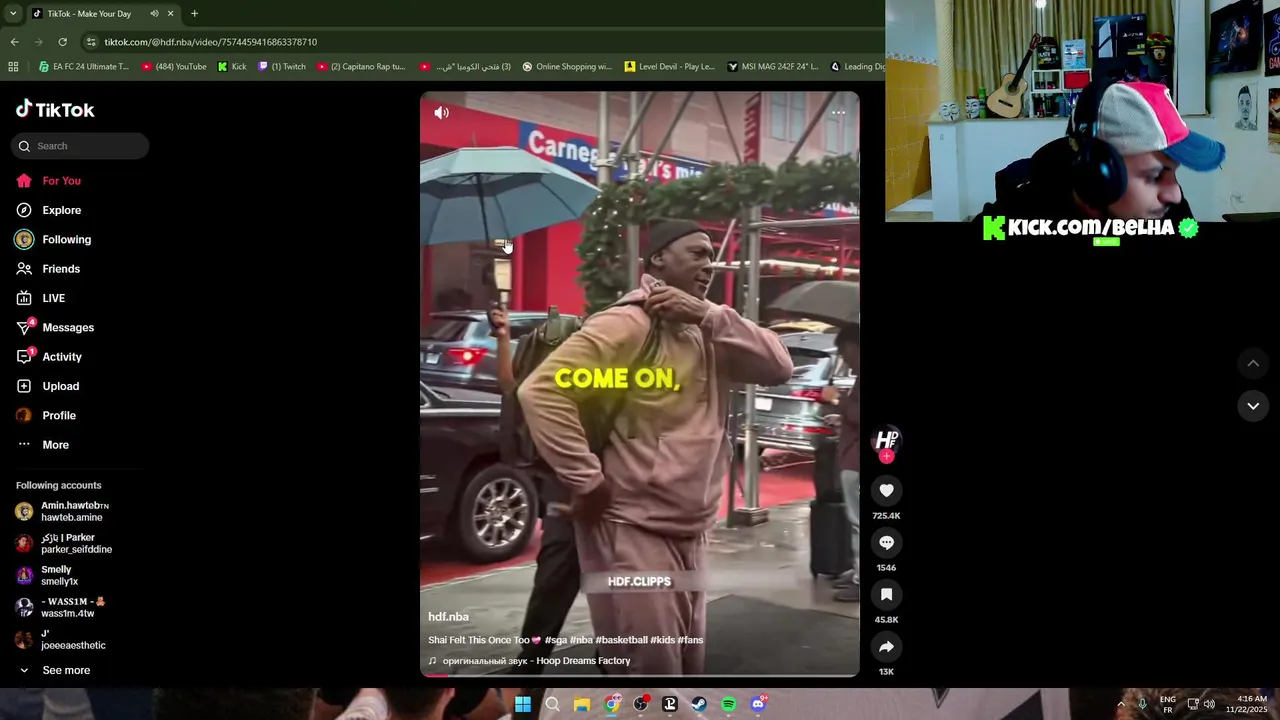Open the Kick bookmark
The image size is (1280, 720).
(x=232, y=67)
